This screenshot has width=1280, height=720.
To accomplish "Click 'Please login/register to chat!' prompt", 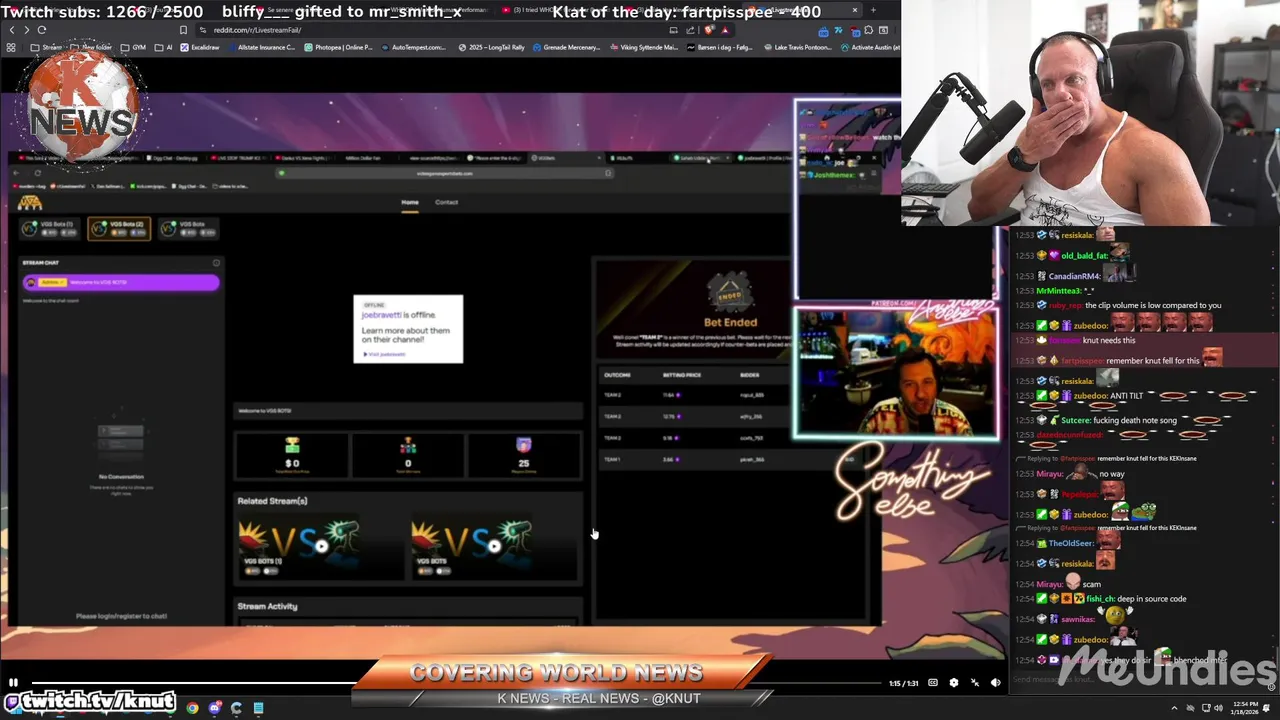I will (x=121, y=616).
